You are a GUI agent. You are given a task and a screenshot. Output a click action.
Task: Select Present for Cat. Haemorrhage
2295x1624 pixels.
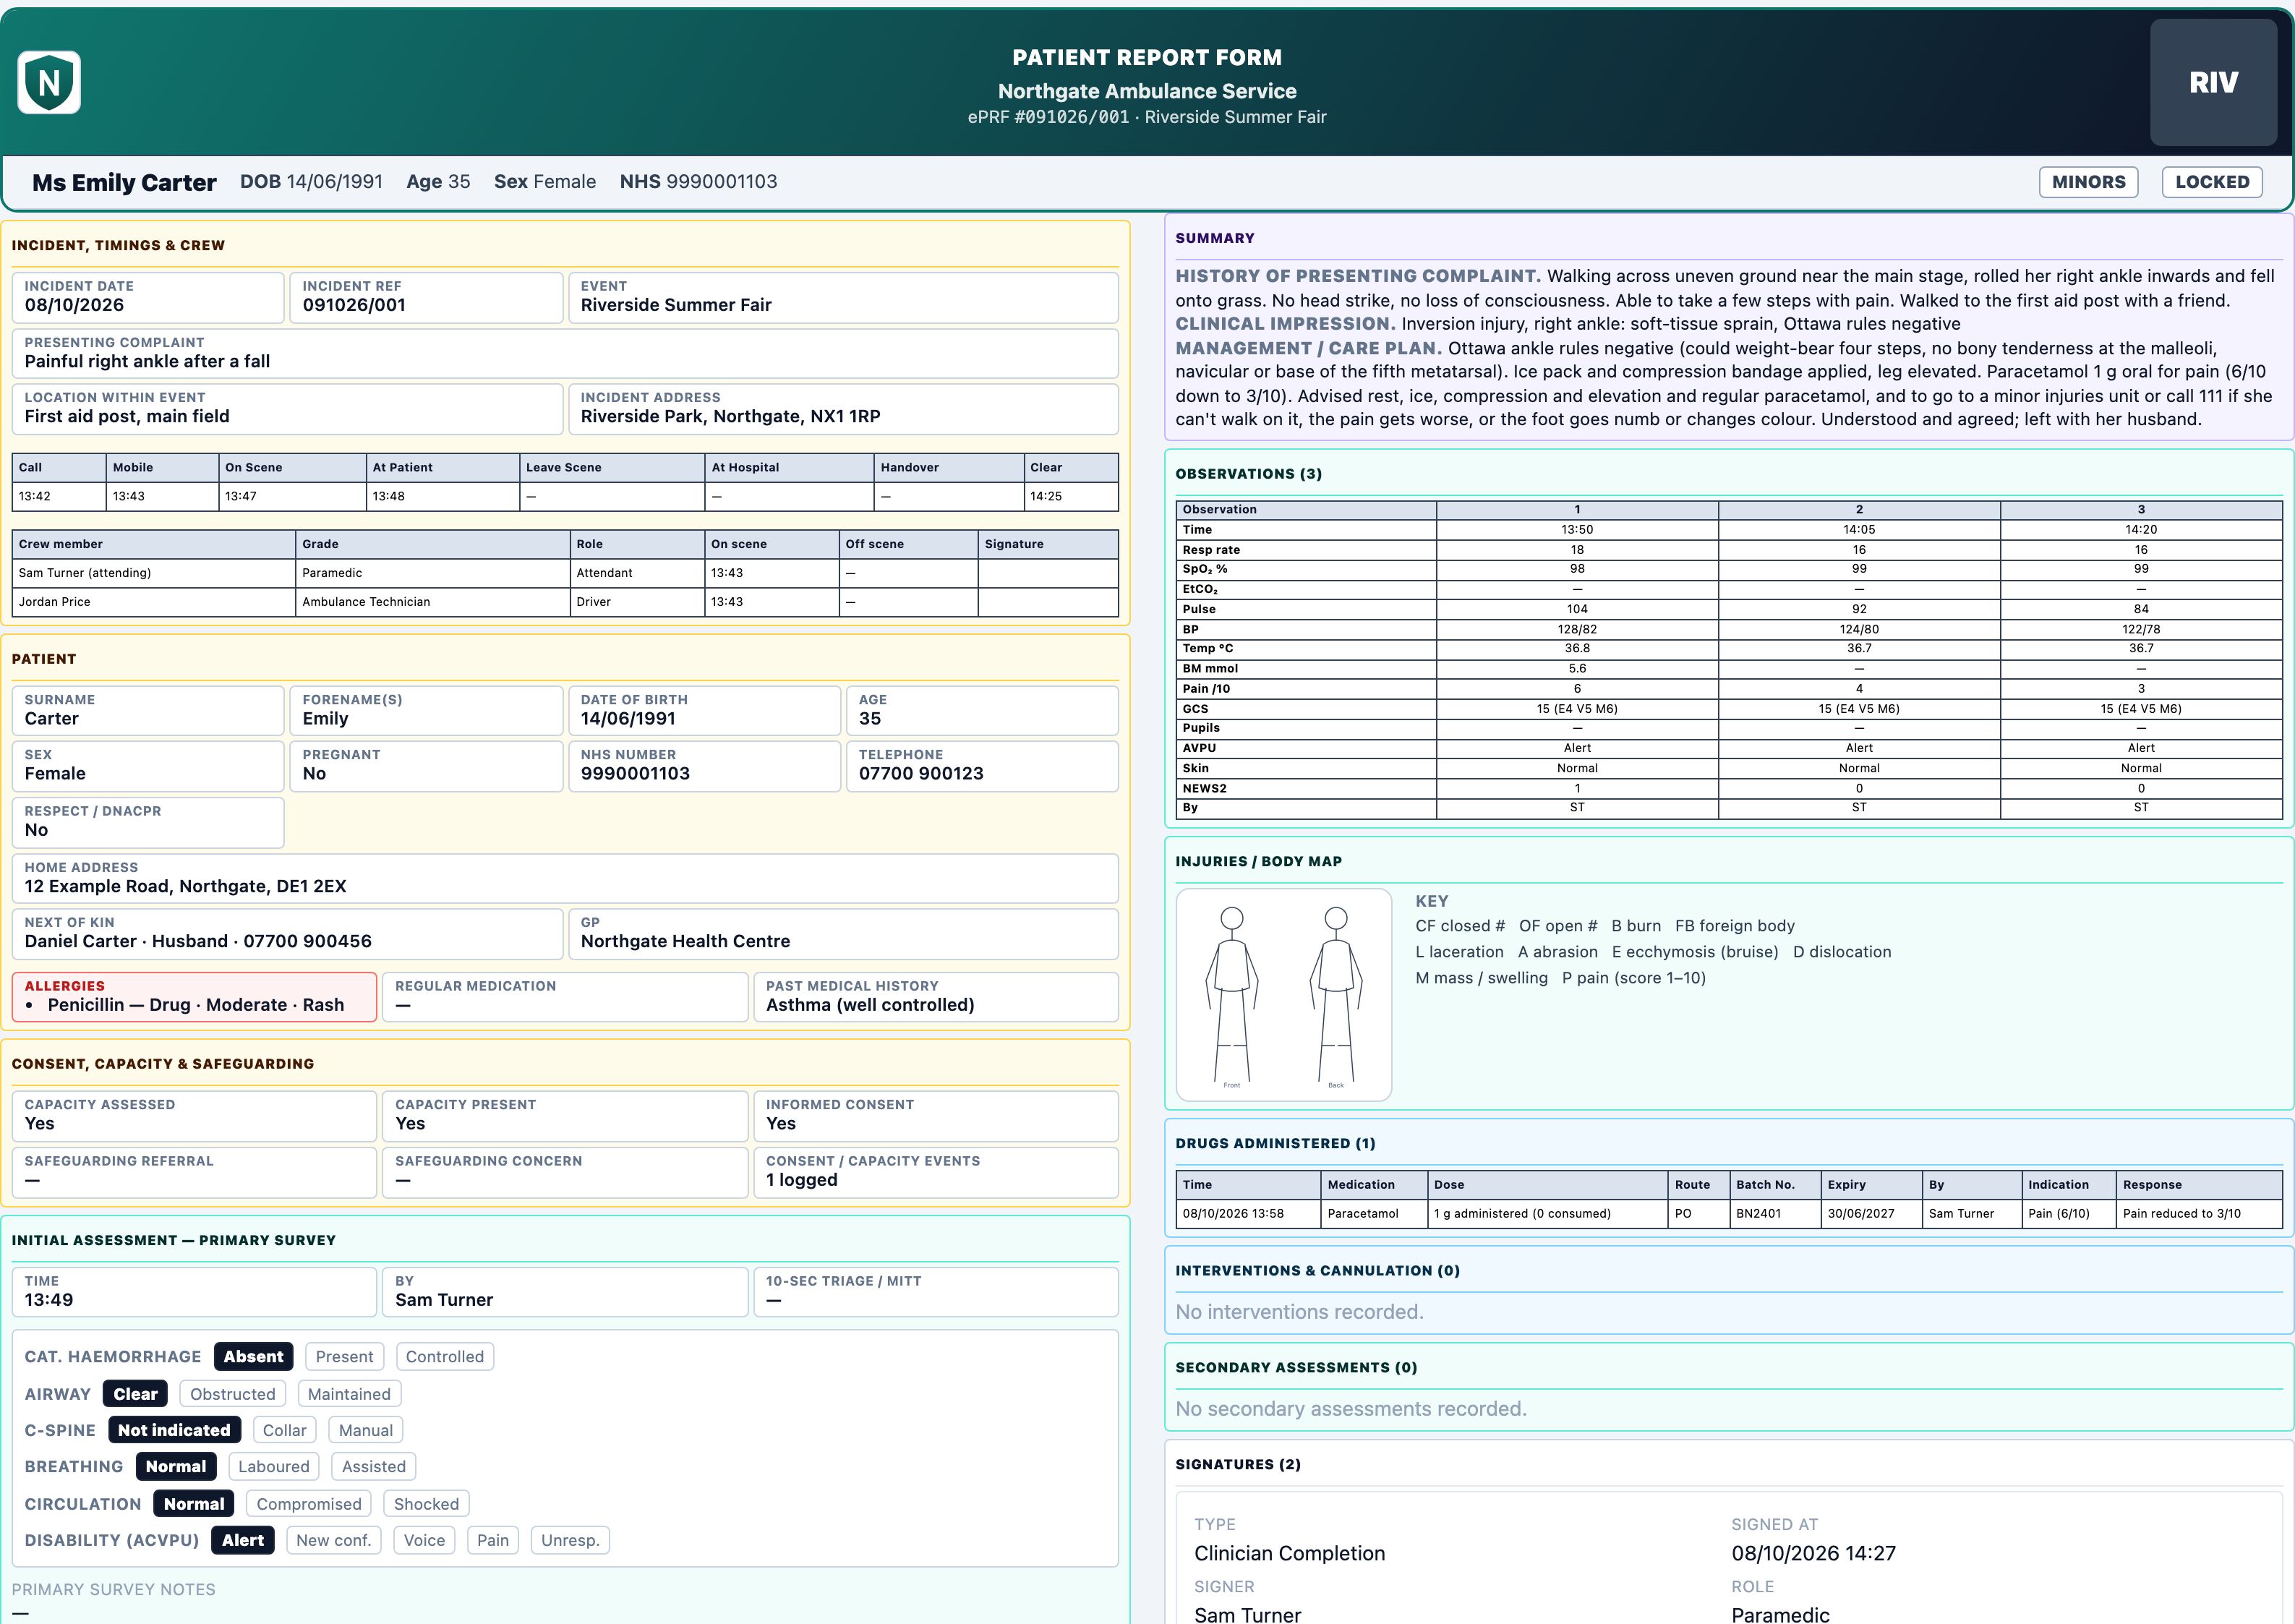tap(344, 1356)
